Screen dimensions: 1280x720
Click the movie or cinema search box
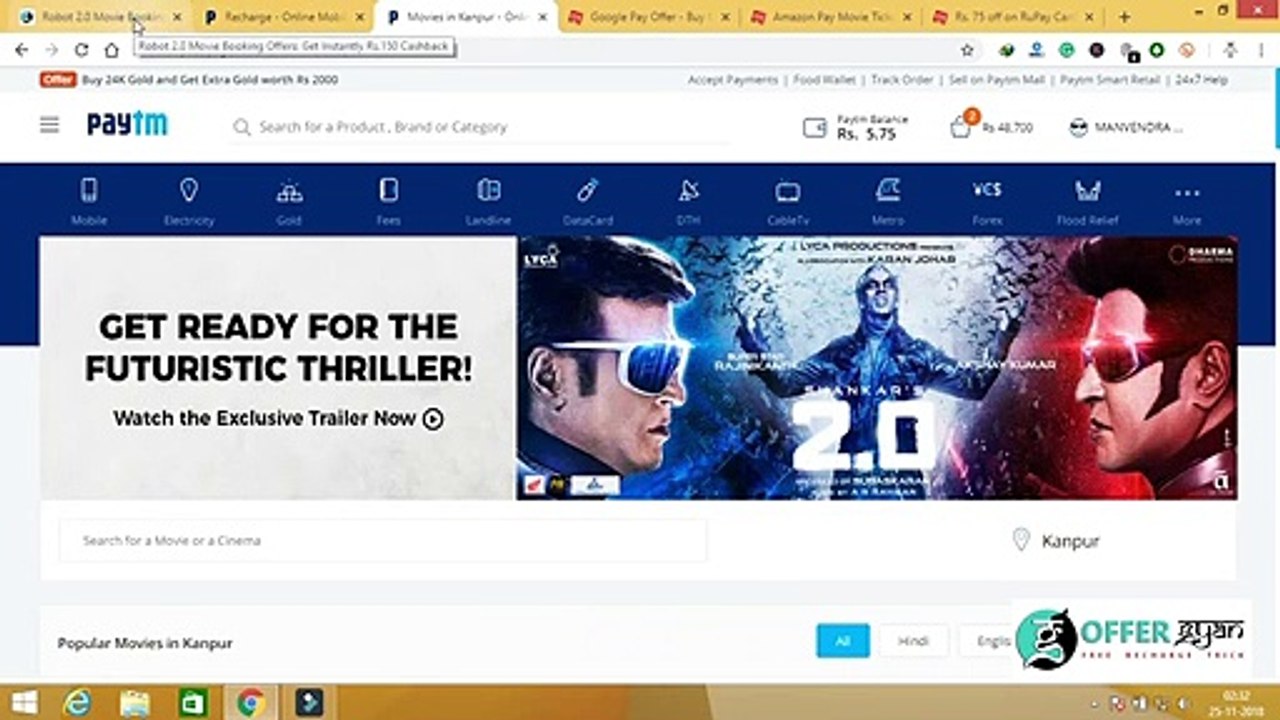pos(383,540)
